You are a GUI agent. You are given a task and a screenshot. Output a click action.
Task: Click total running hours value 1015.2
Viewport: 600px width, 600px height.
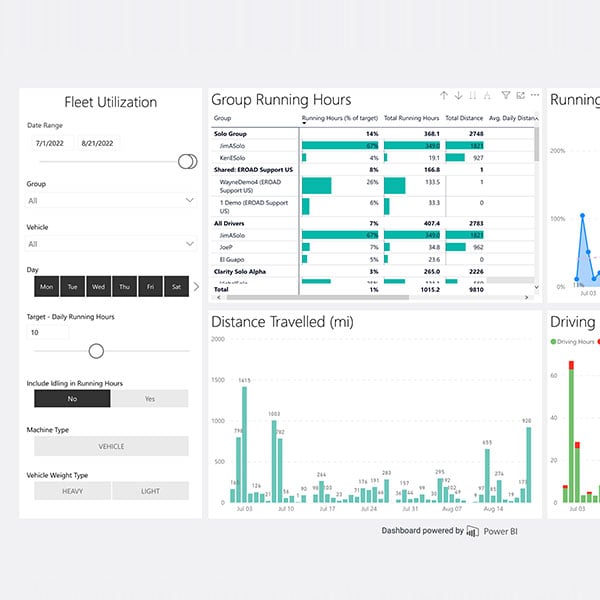[430, 289]
